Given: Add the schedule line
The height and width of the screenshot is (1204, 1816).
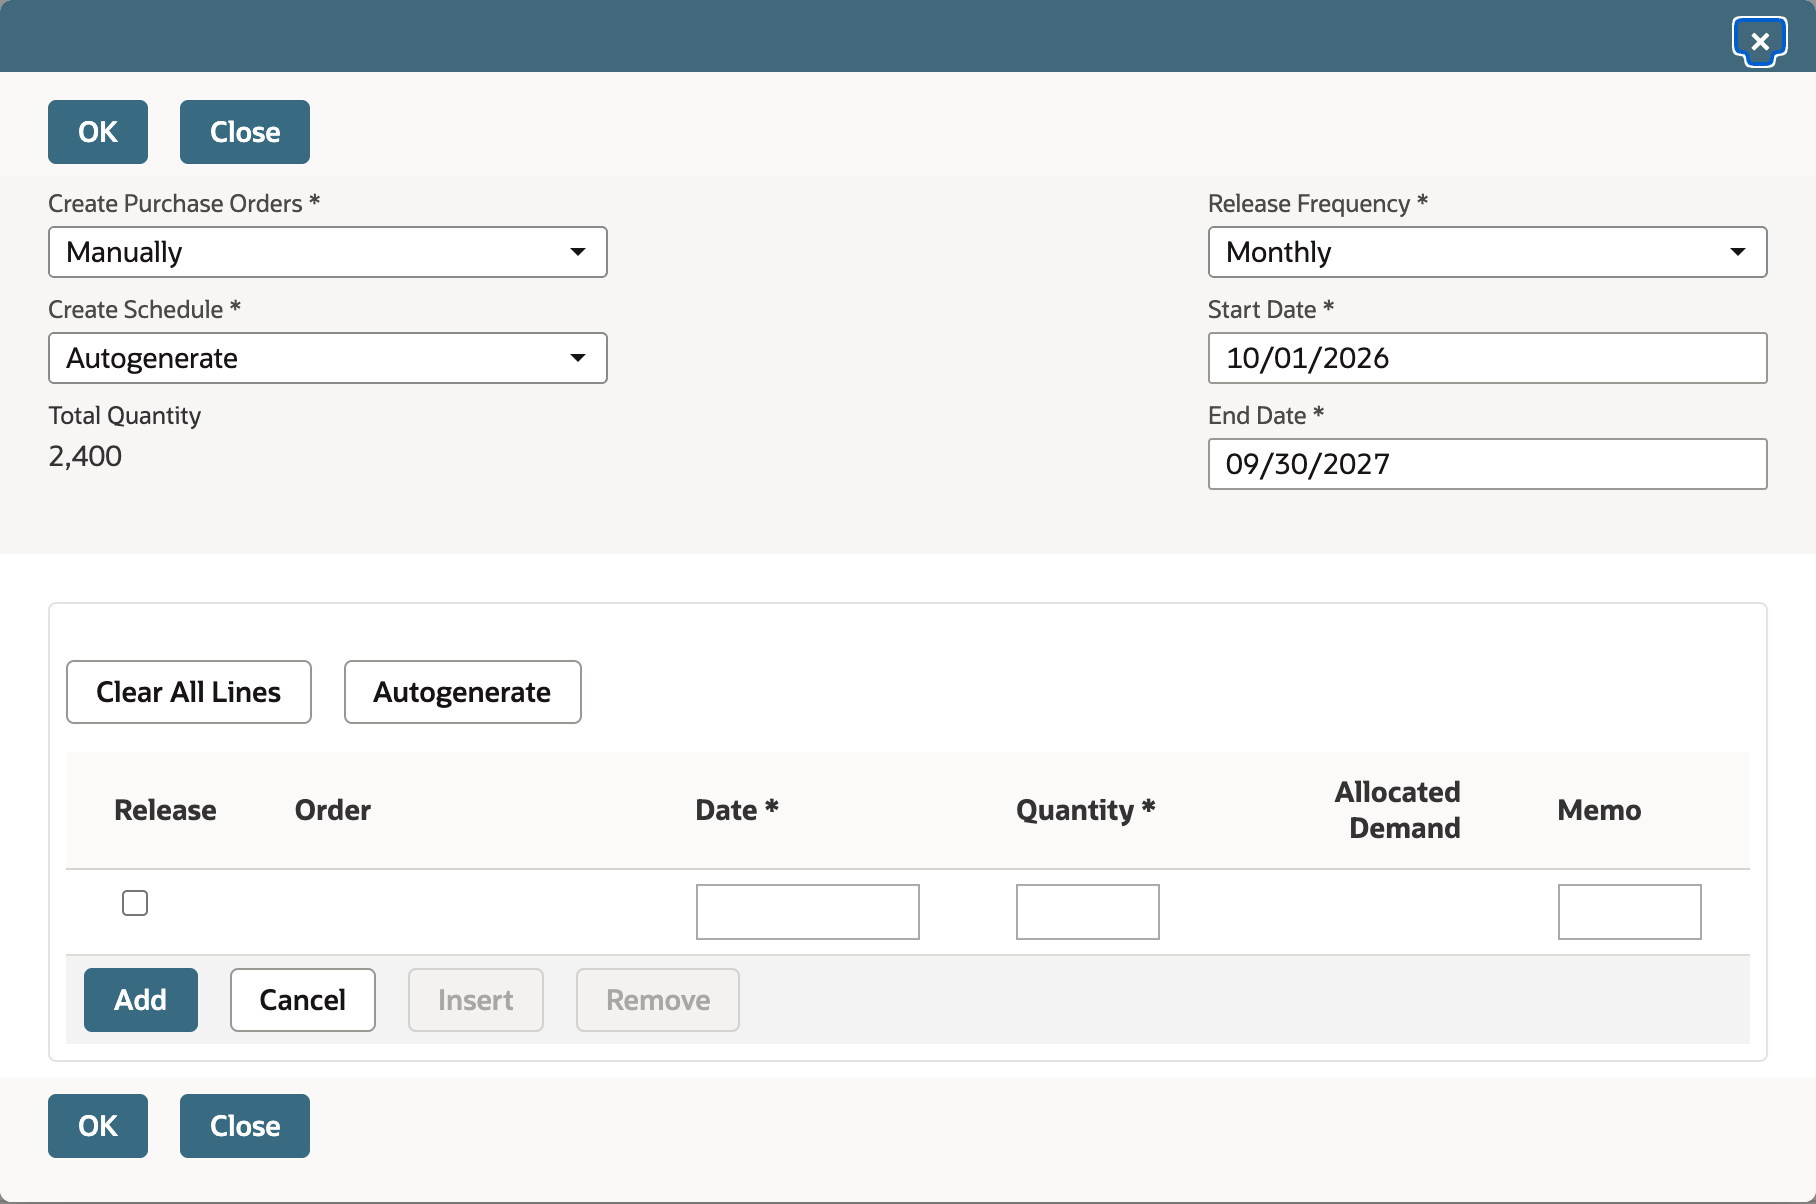Looking at the screenshot, I should pos(141,1000).
